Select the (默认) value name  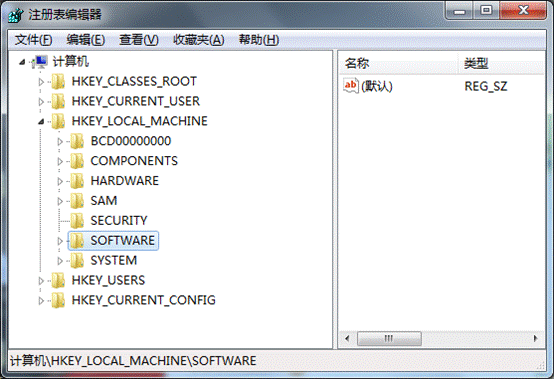pos(377,86)
